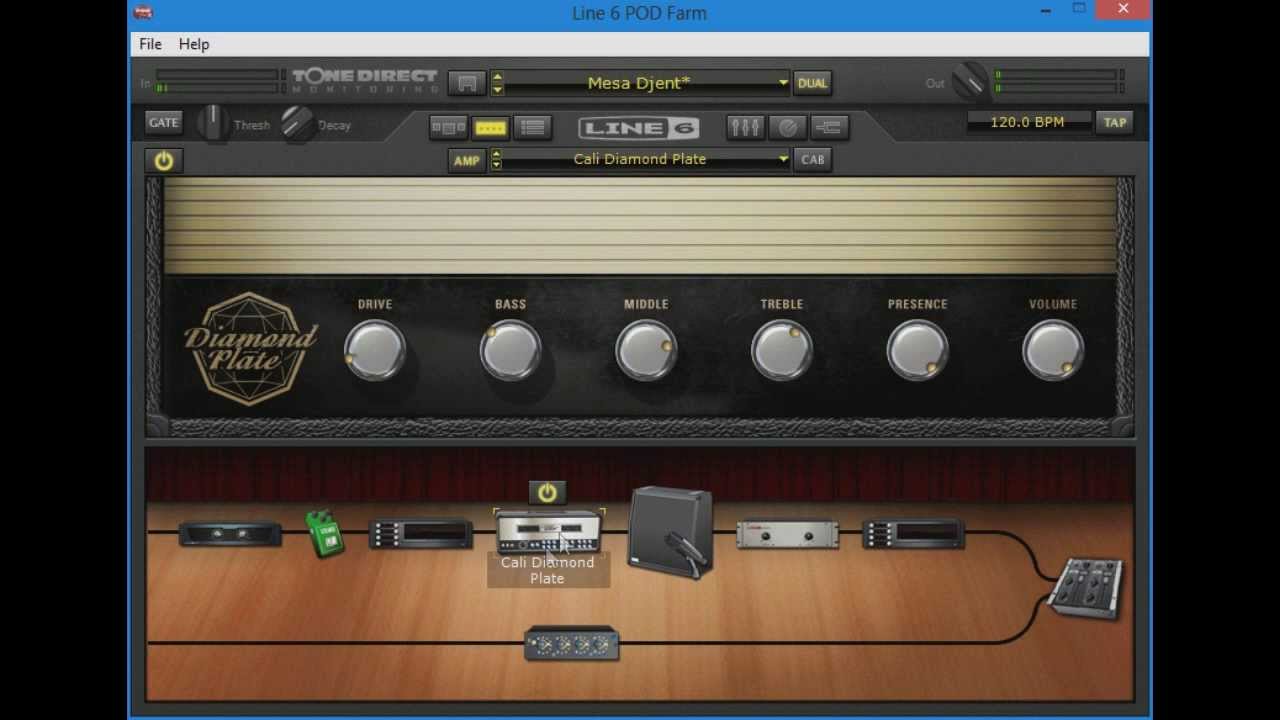
Task: Open the tuner view icon
Action: [x=787, y=127]
